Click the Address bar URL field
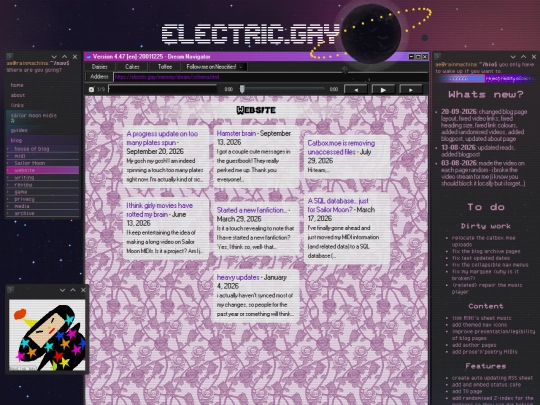 (x=271, y=77)
